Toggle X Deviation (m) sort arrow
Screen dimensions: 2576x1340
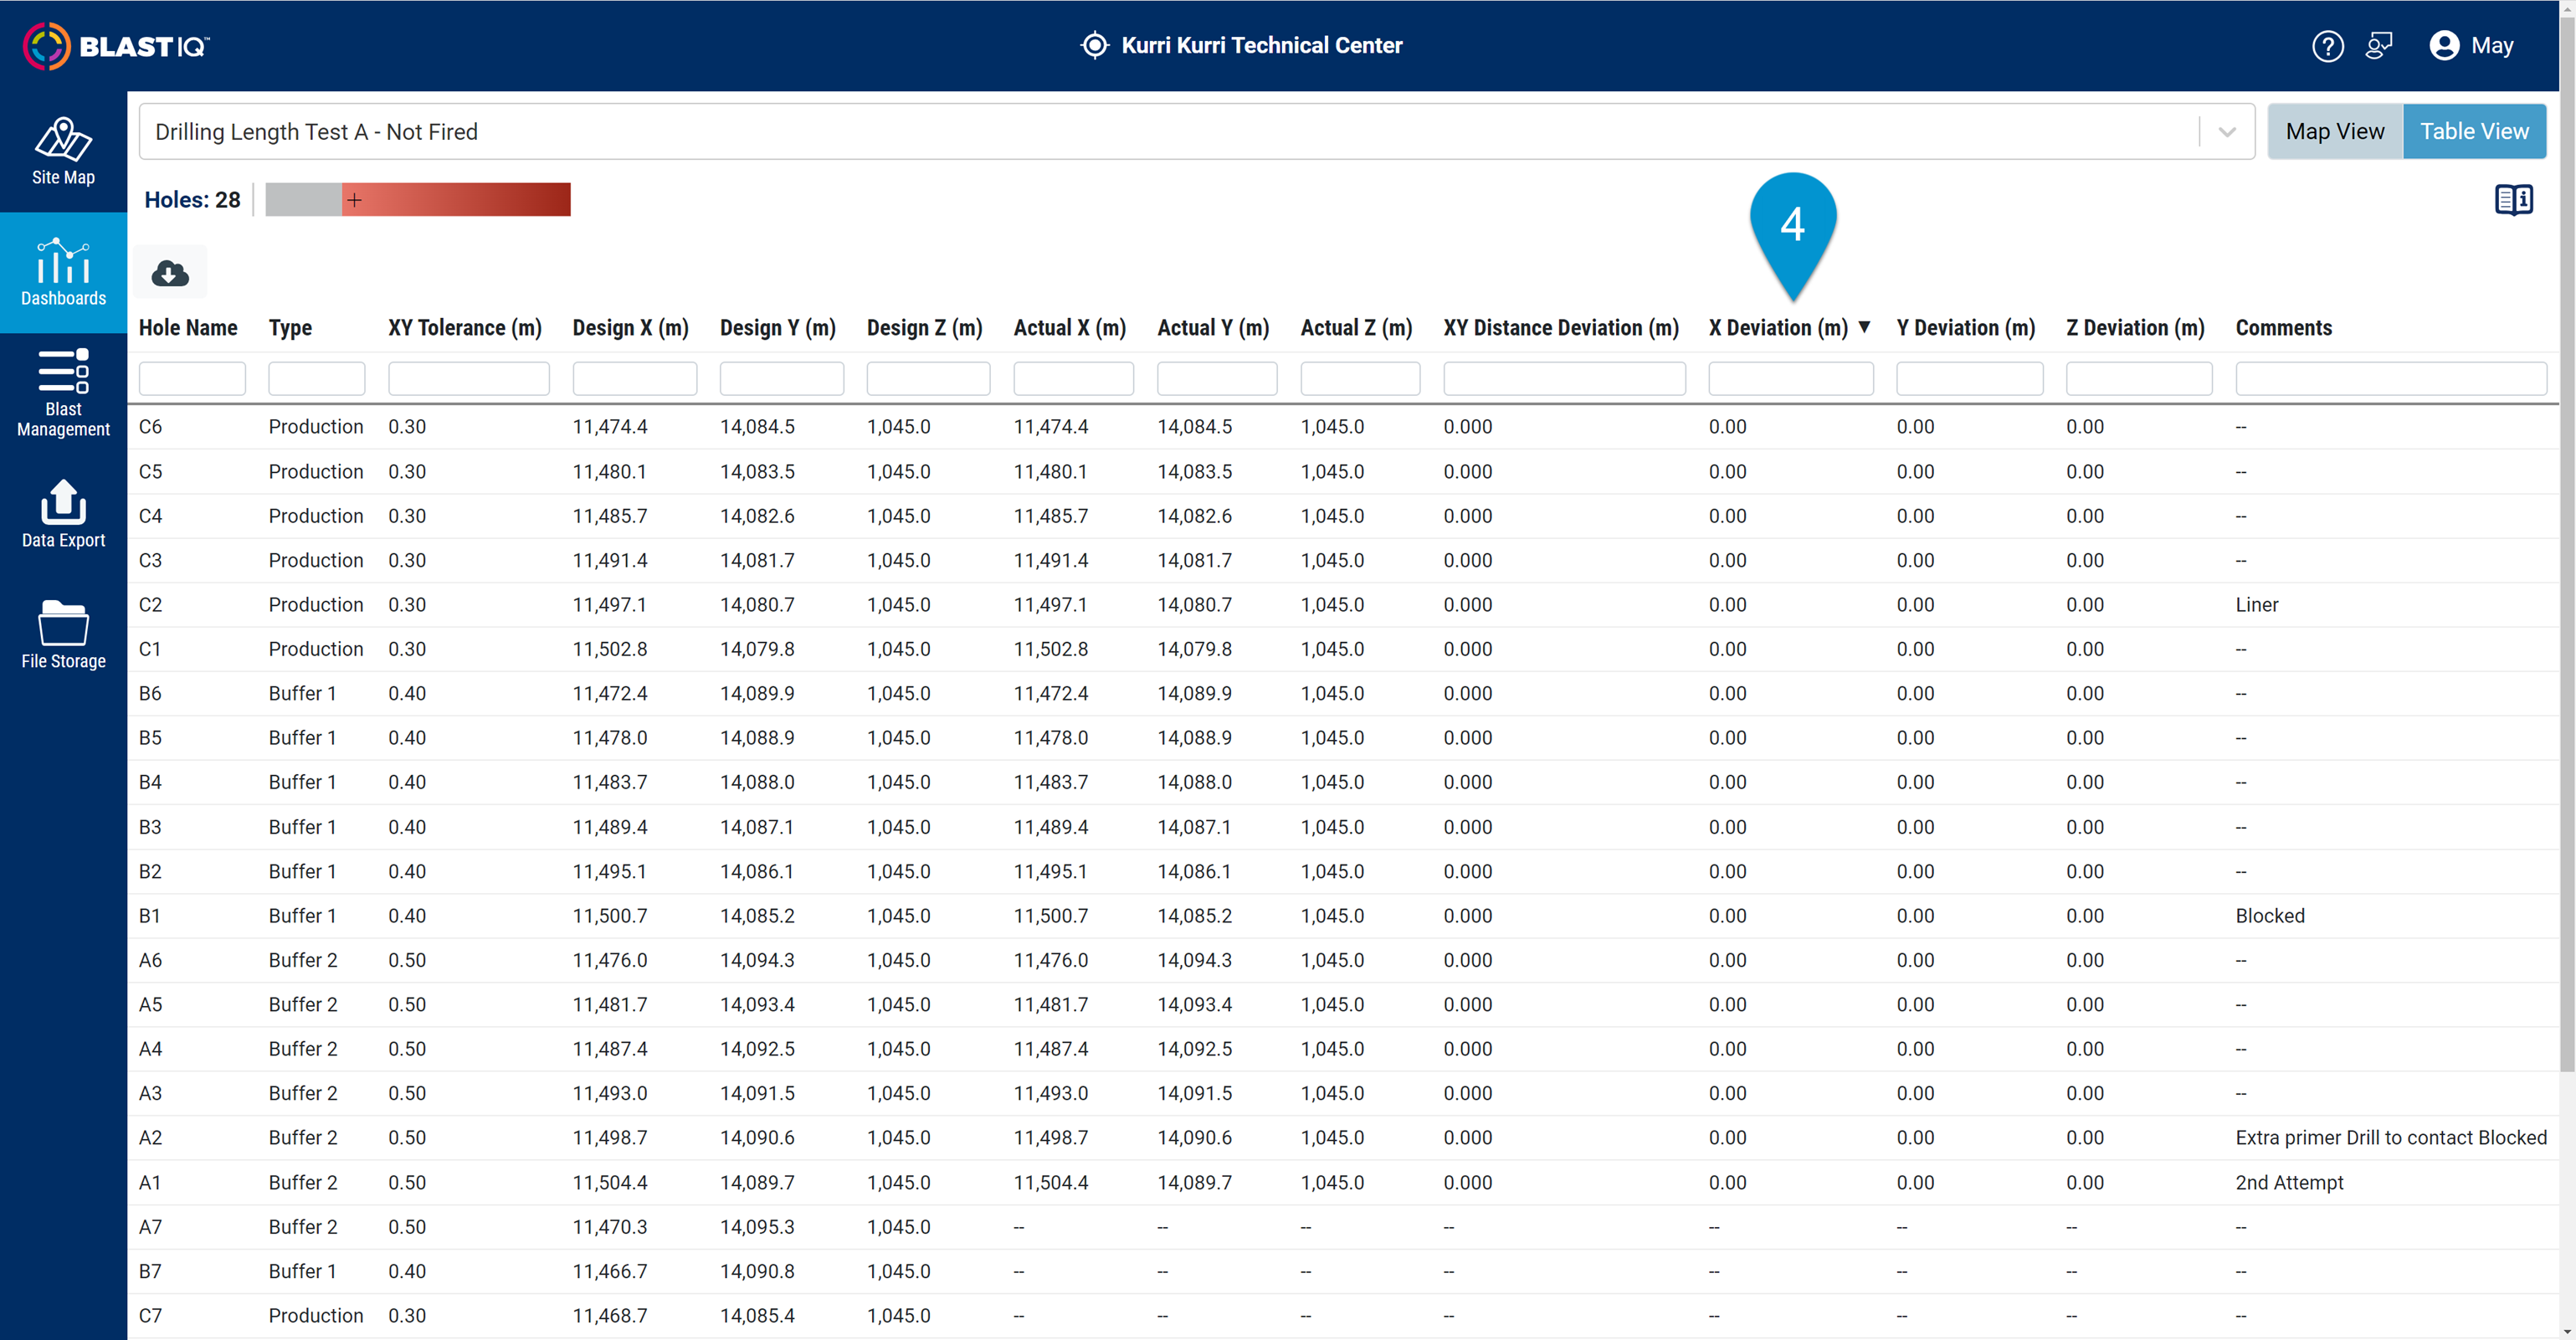coord(1864,327)
